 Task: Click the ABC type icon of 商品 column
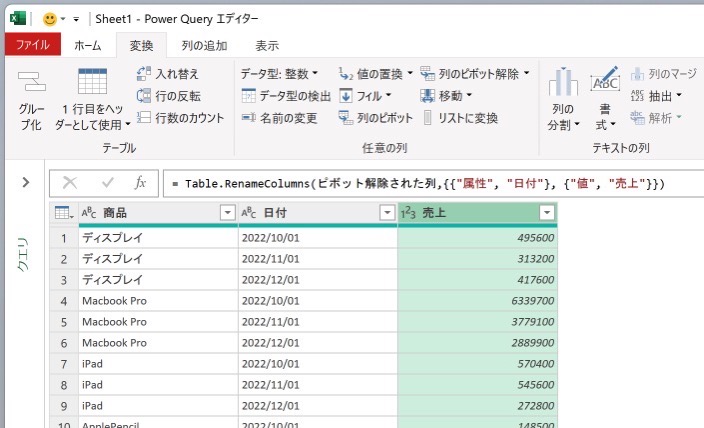(89, 212)
